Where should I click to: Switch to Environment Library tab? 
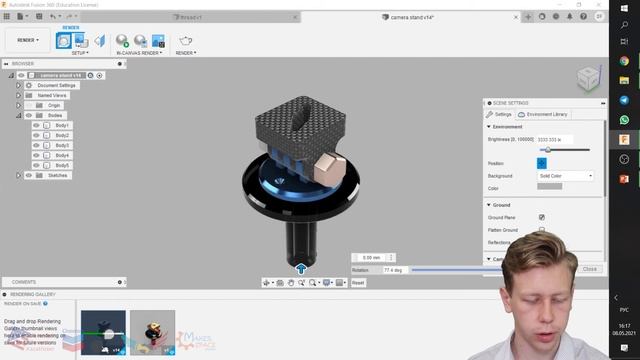point(543,115)
